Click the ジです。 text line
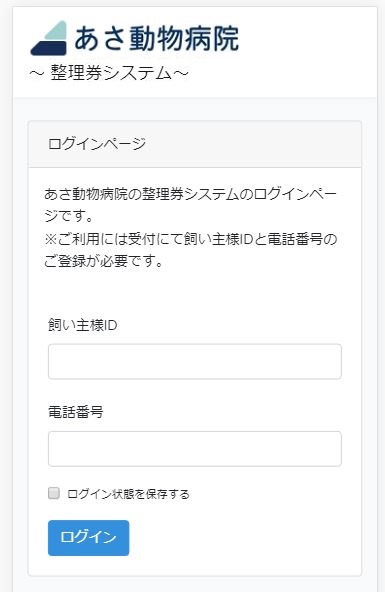Viewport: 385px width, 592px height. point(69,216)
